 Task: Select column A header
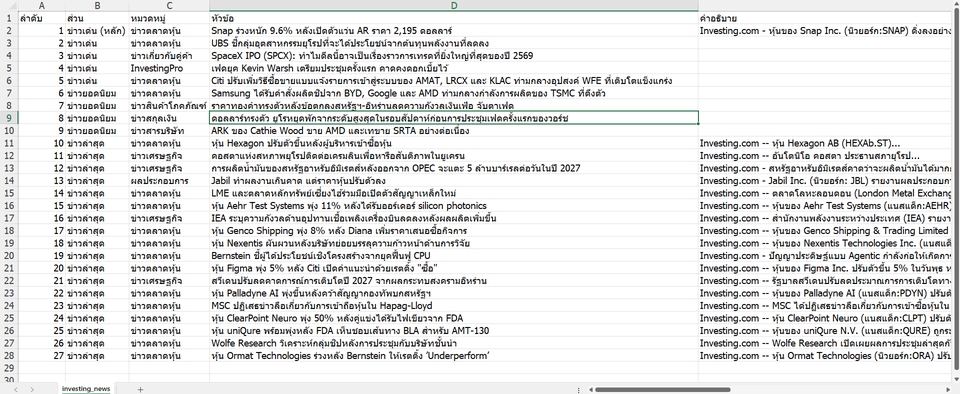point(42,6)
